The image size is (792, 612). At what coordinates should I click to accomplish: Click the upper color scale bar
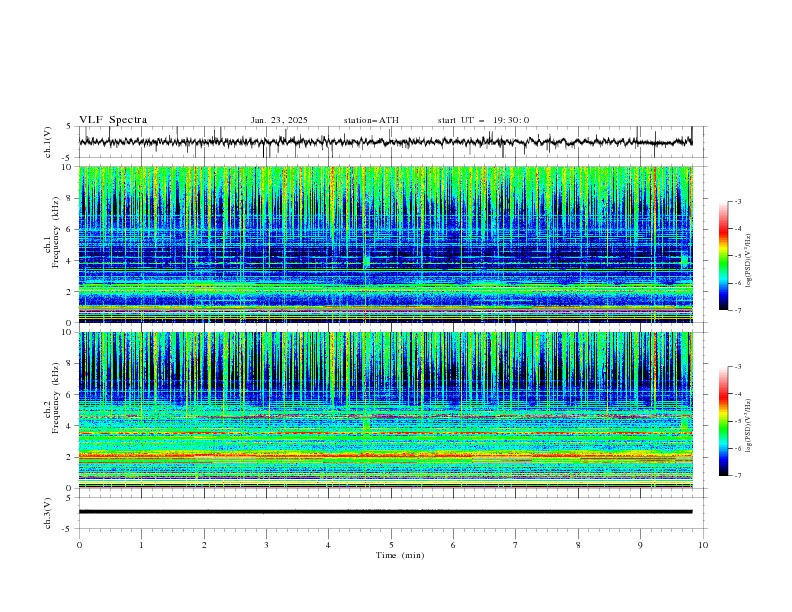pos(723,256)
